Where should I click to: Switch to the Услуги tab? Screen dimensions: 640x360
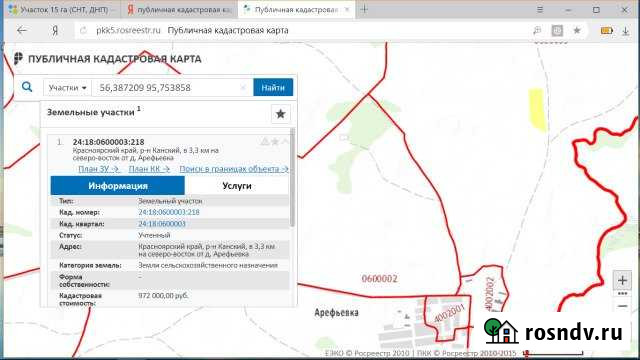point(237,186)
